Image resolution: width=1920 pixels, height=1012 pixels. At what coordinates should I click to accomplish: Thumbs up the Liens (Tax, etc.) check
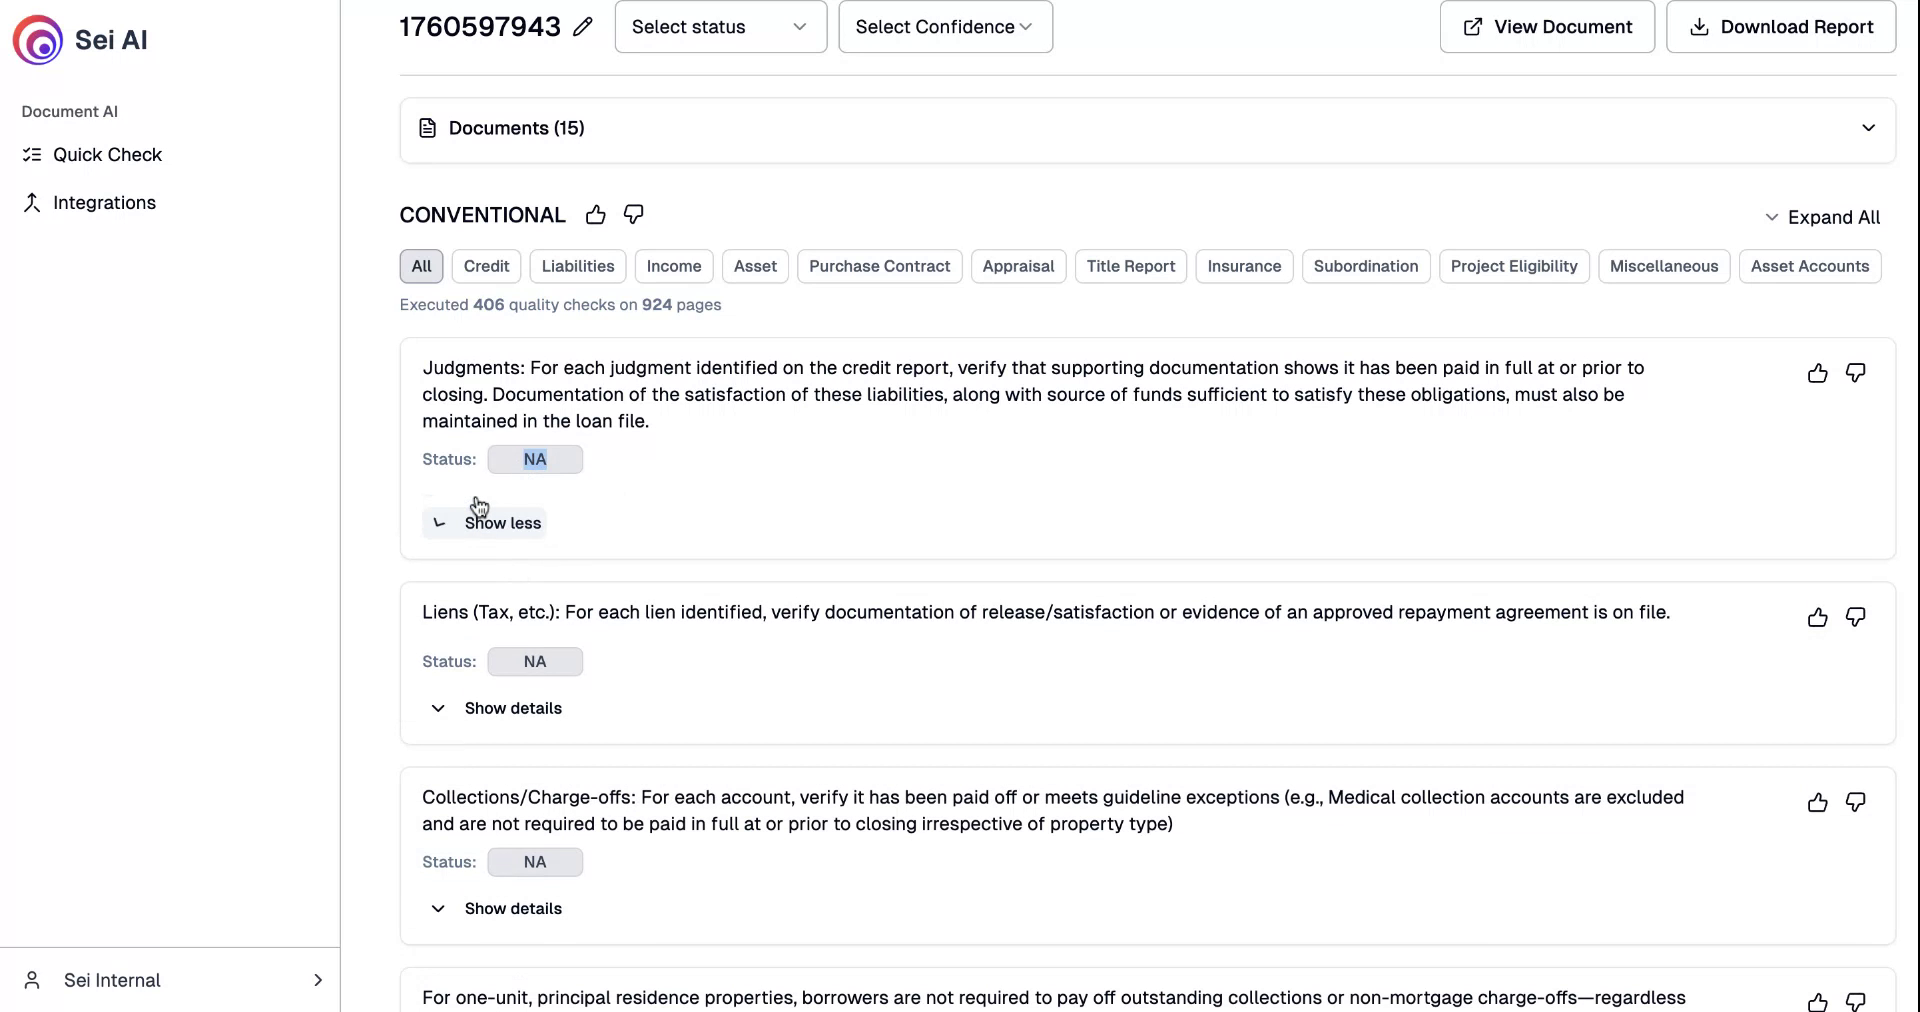click(x=1817, y=618)
